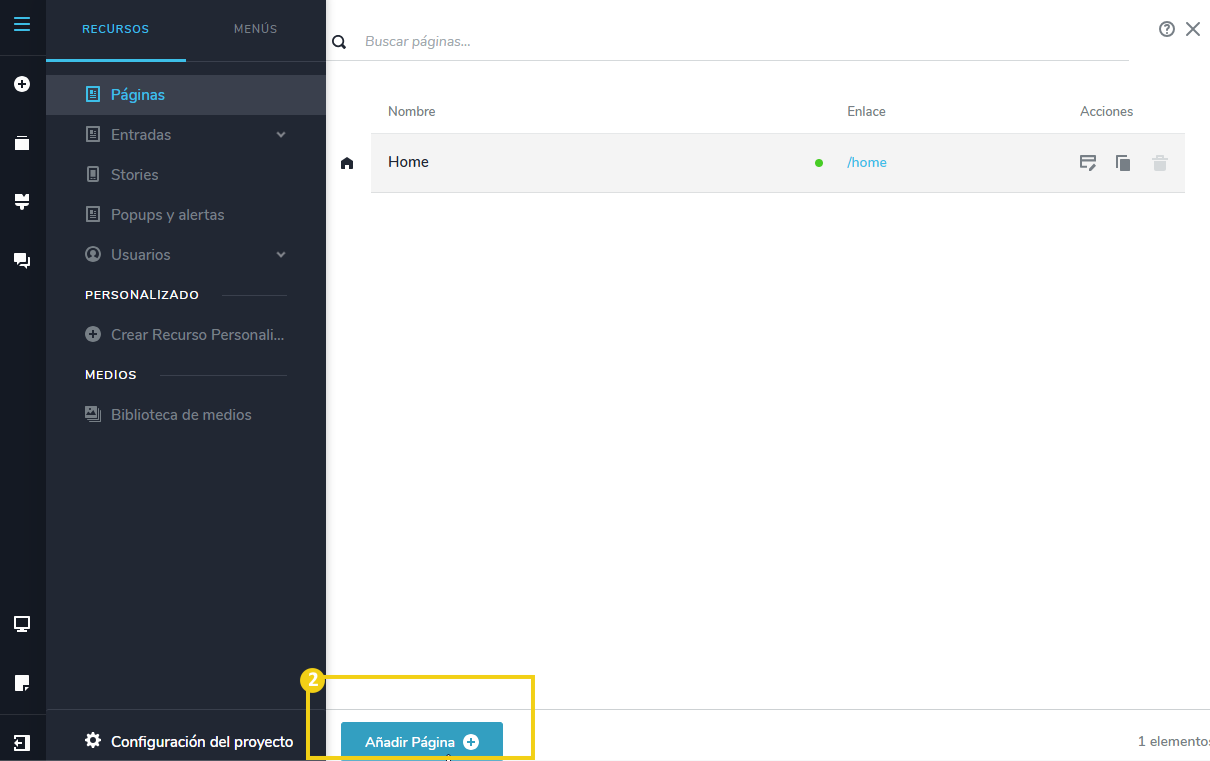Click the Biblioteca de medios image icon
The height and width of the screenshot is (761, 1210).
coord(93,414)
